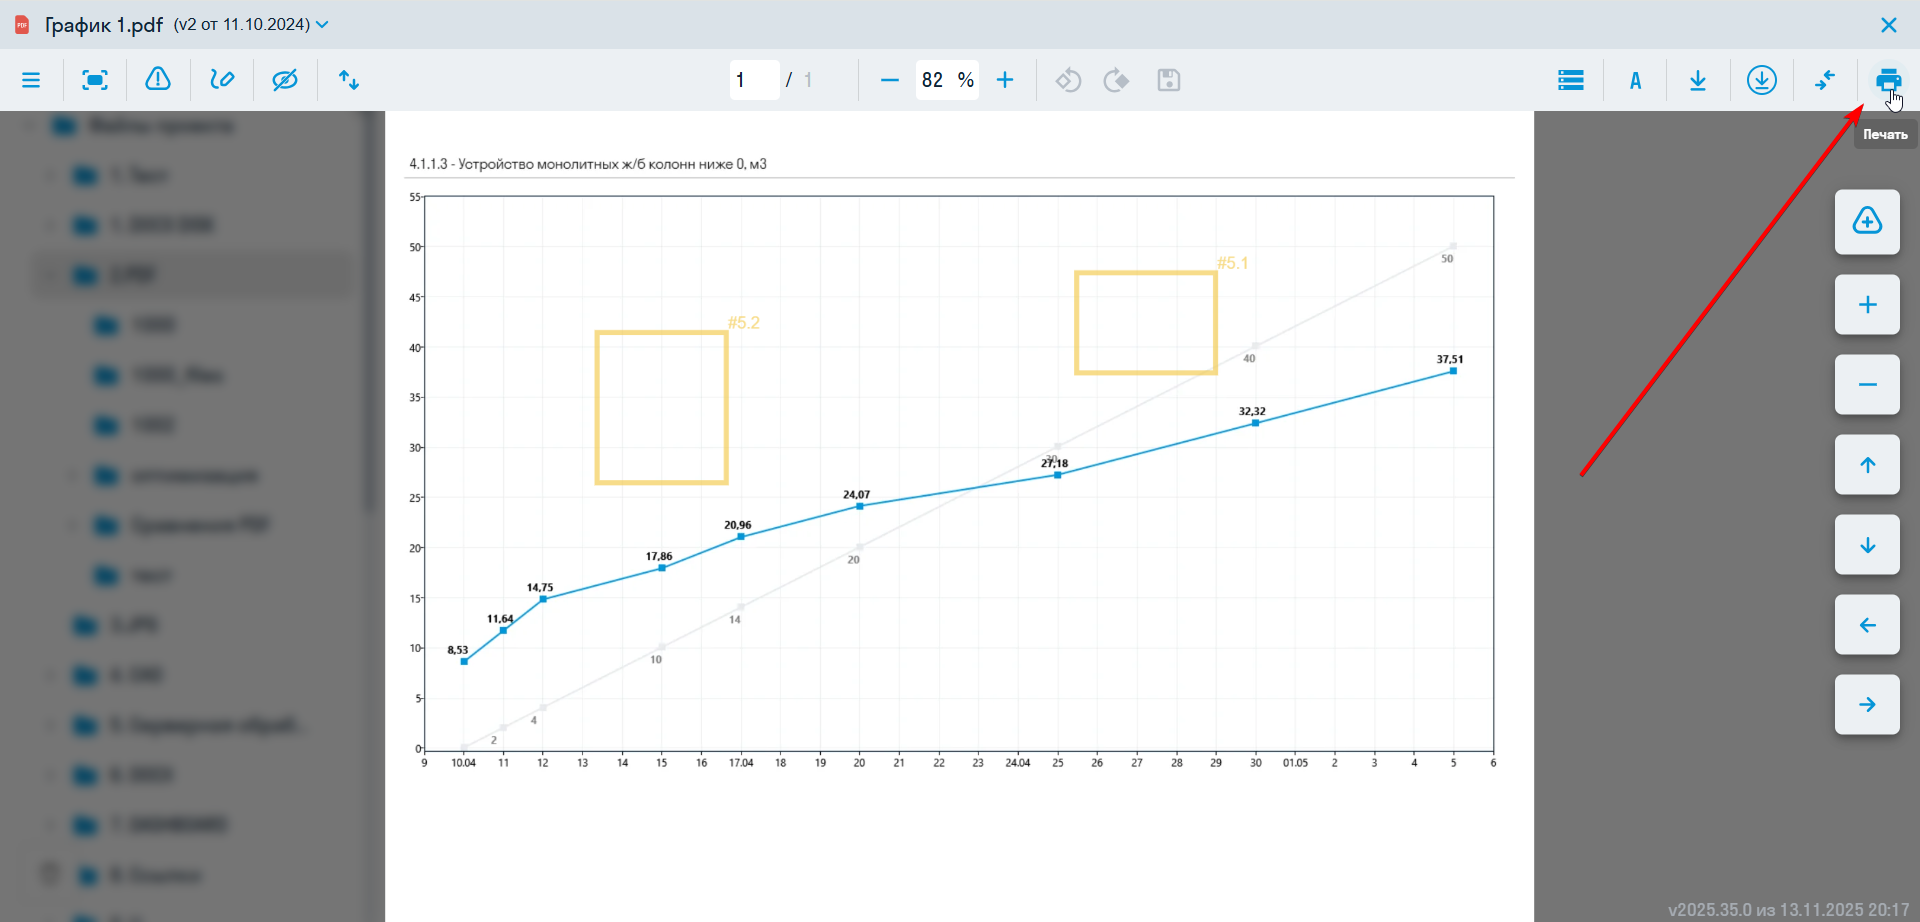Click the collapse arrows icon in toolbar
The width and height of the screenshot is (1920, 922).
pyautogui.click(x=1825, y=80)
